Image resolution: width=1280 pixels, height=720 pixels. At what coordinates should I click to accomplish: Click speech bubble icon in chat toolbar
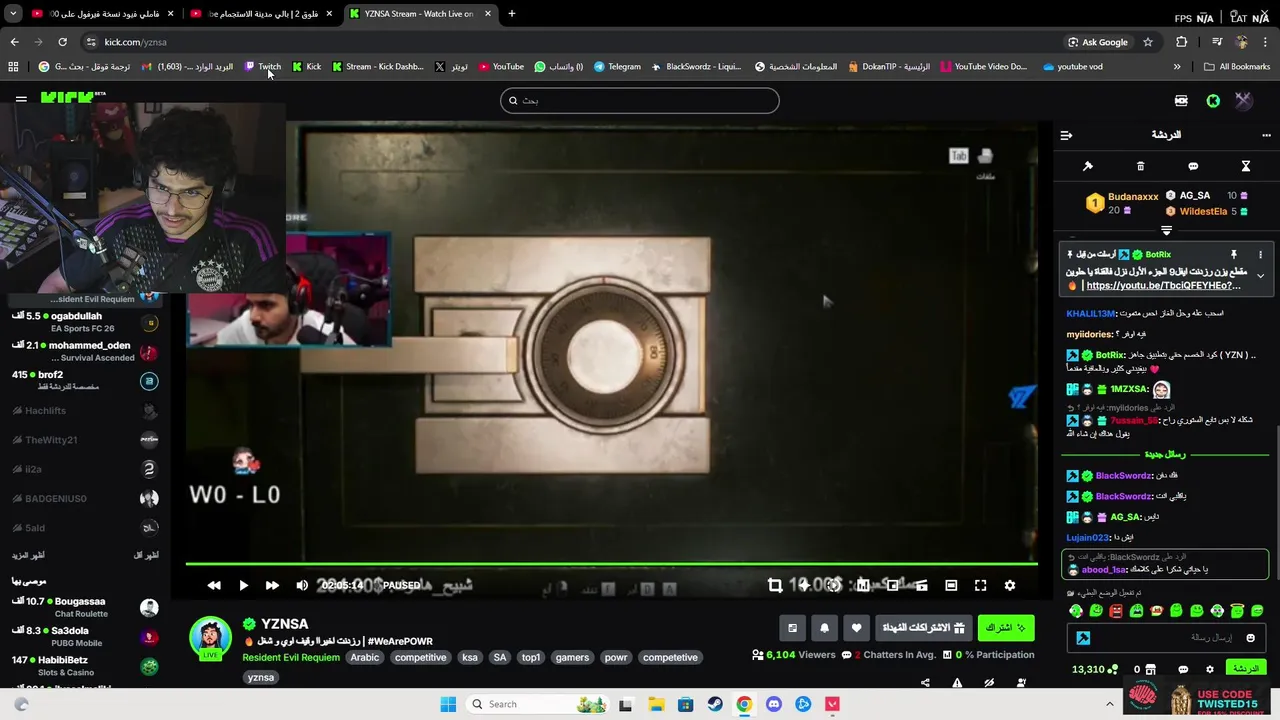tap(1193, 166)
